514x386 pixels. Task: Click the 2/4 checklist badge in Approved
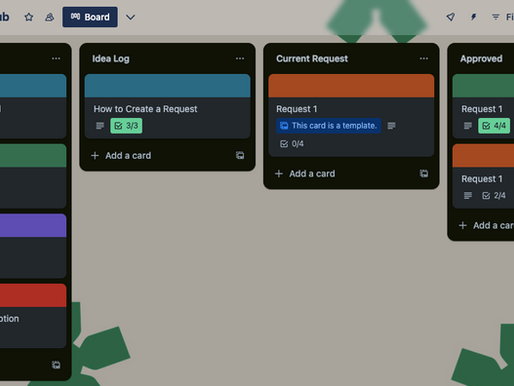pyautogui.click(x=494, y=195)
